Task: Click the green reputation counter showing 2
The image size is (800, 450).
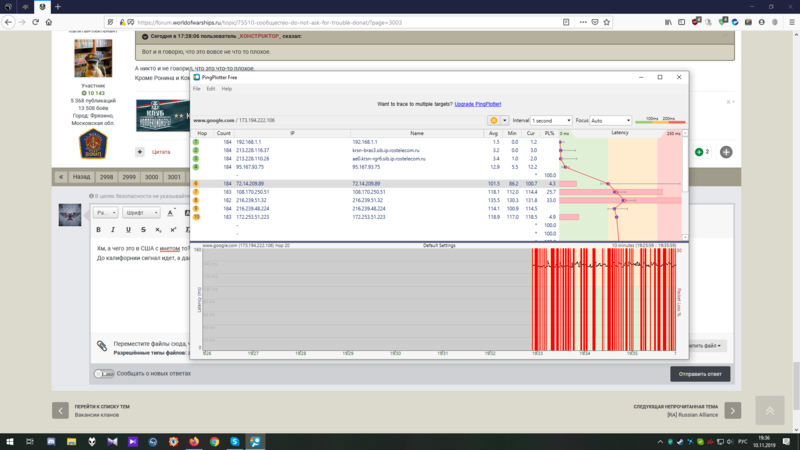Action: (x=703, y=152)
